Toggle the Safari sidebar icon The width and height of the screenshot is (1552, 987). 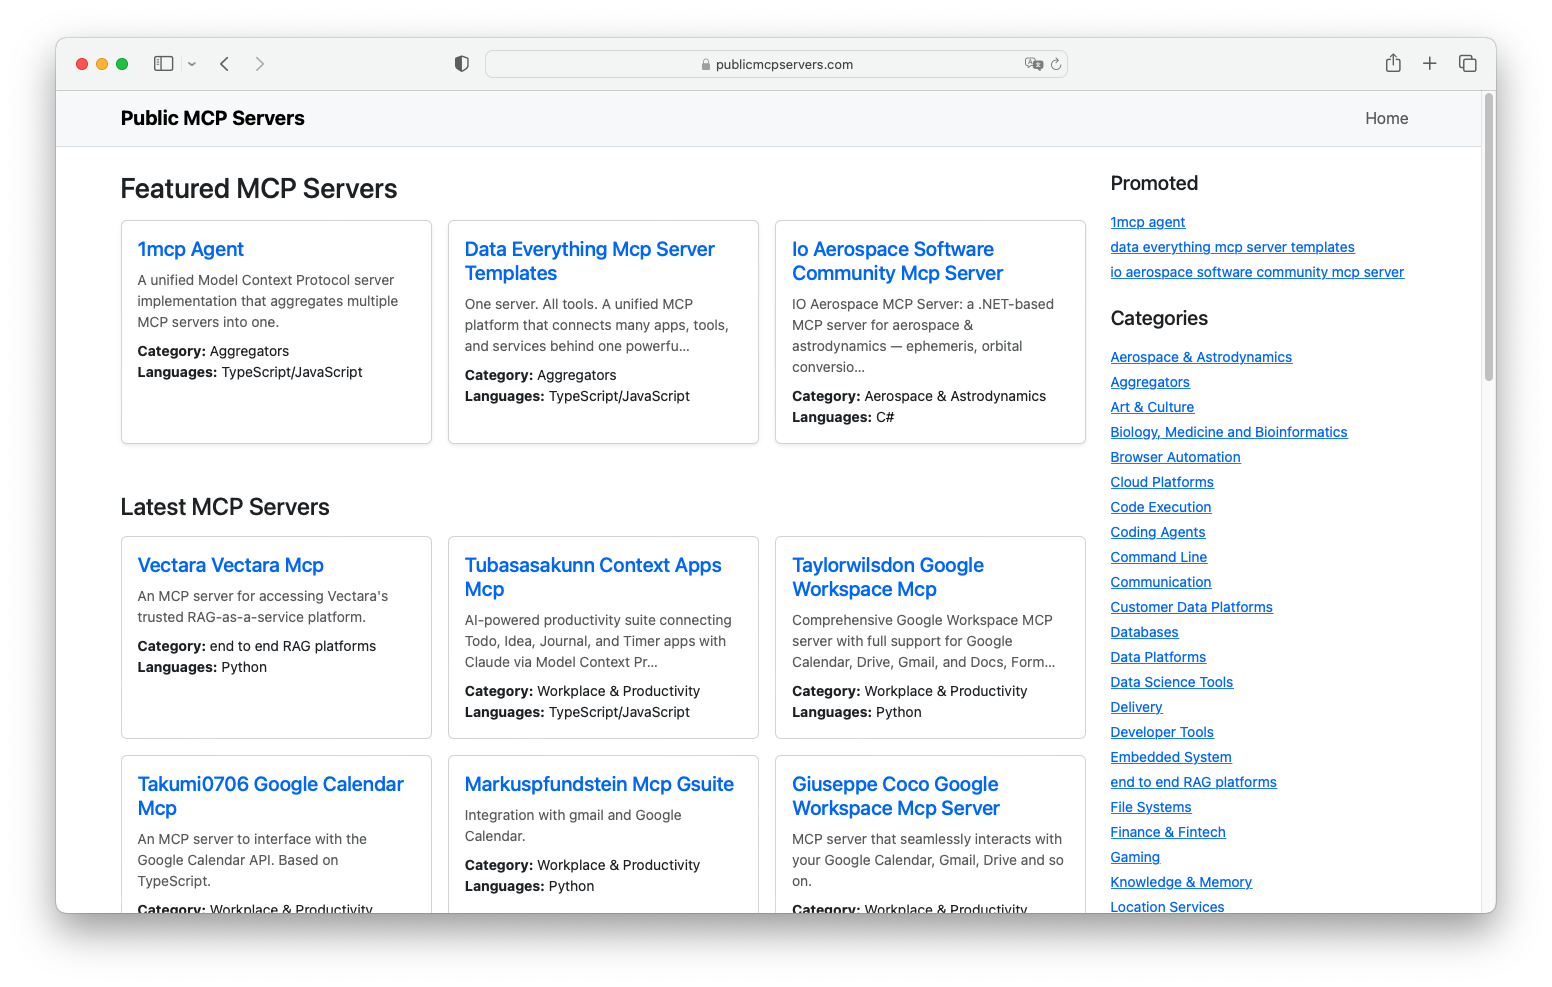coord(163,64)
